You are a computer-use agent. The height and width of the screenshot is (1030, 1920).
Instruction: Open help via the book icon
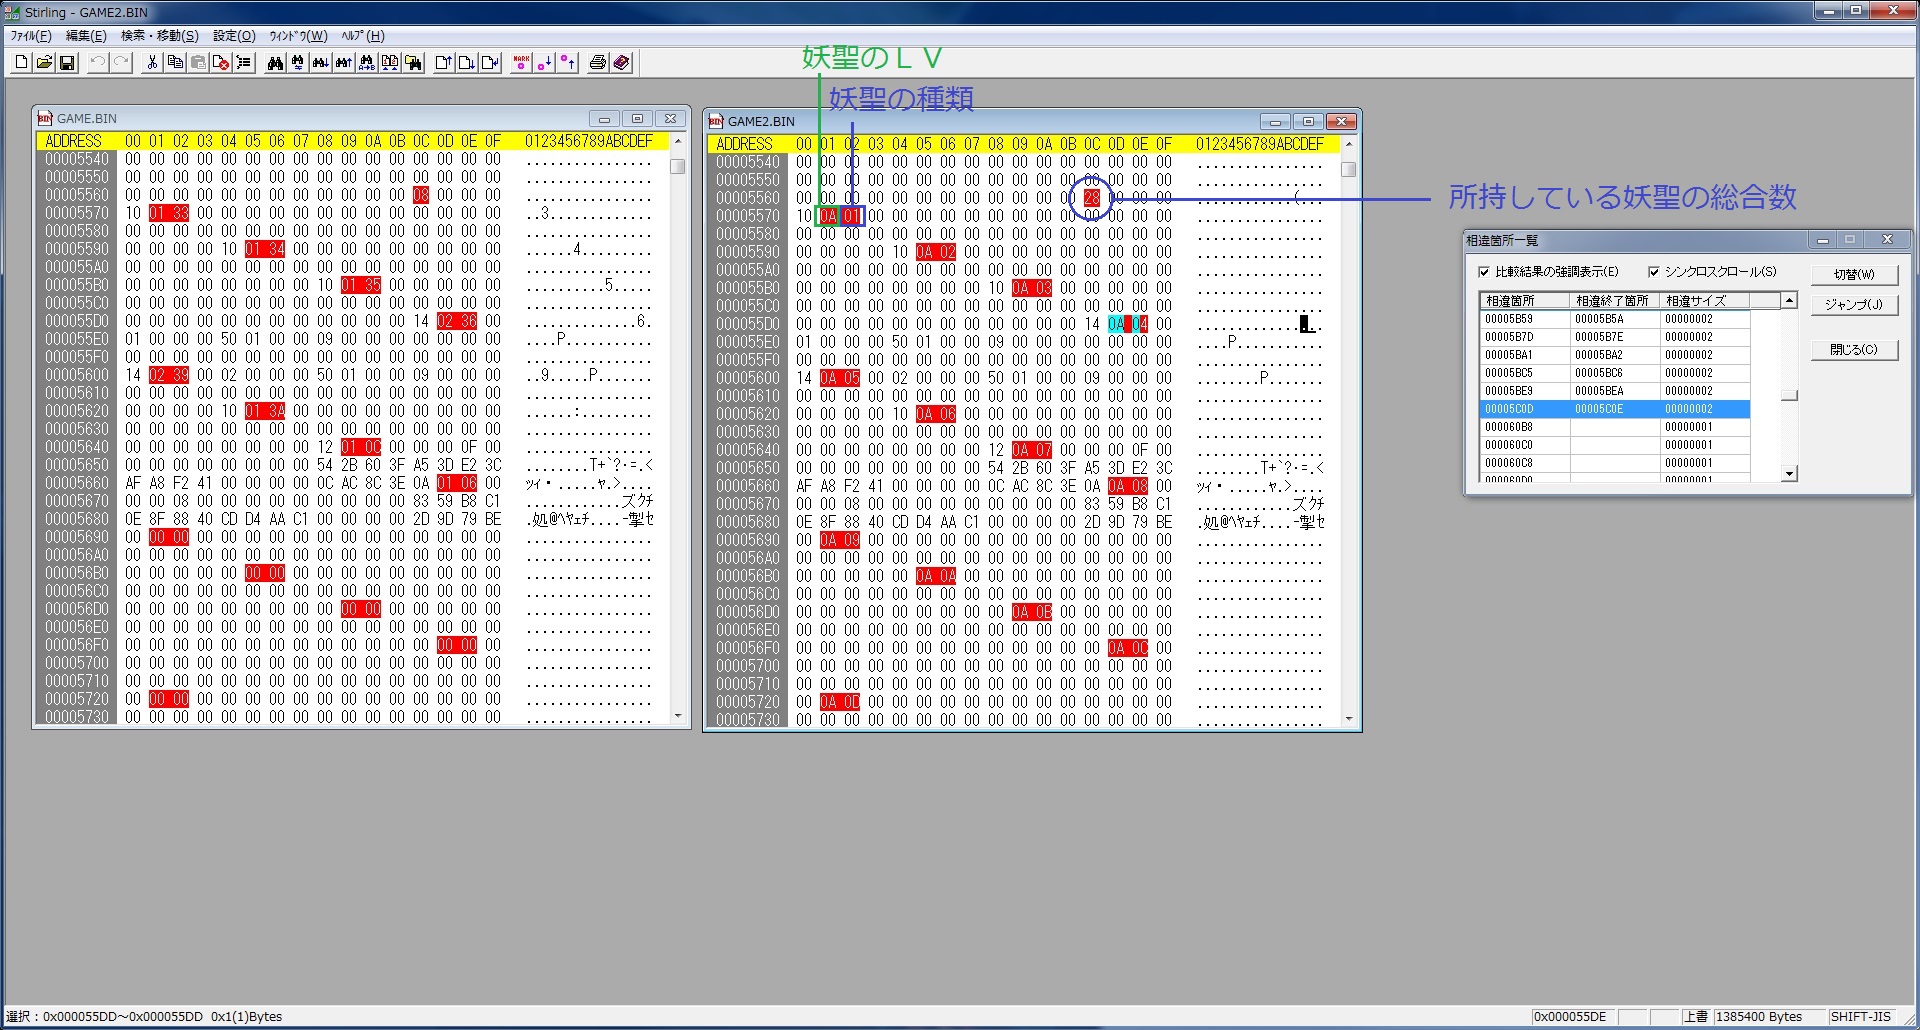pyautogui.click(x=621, y=63)
